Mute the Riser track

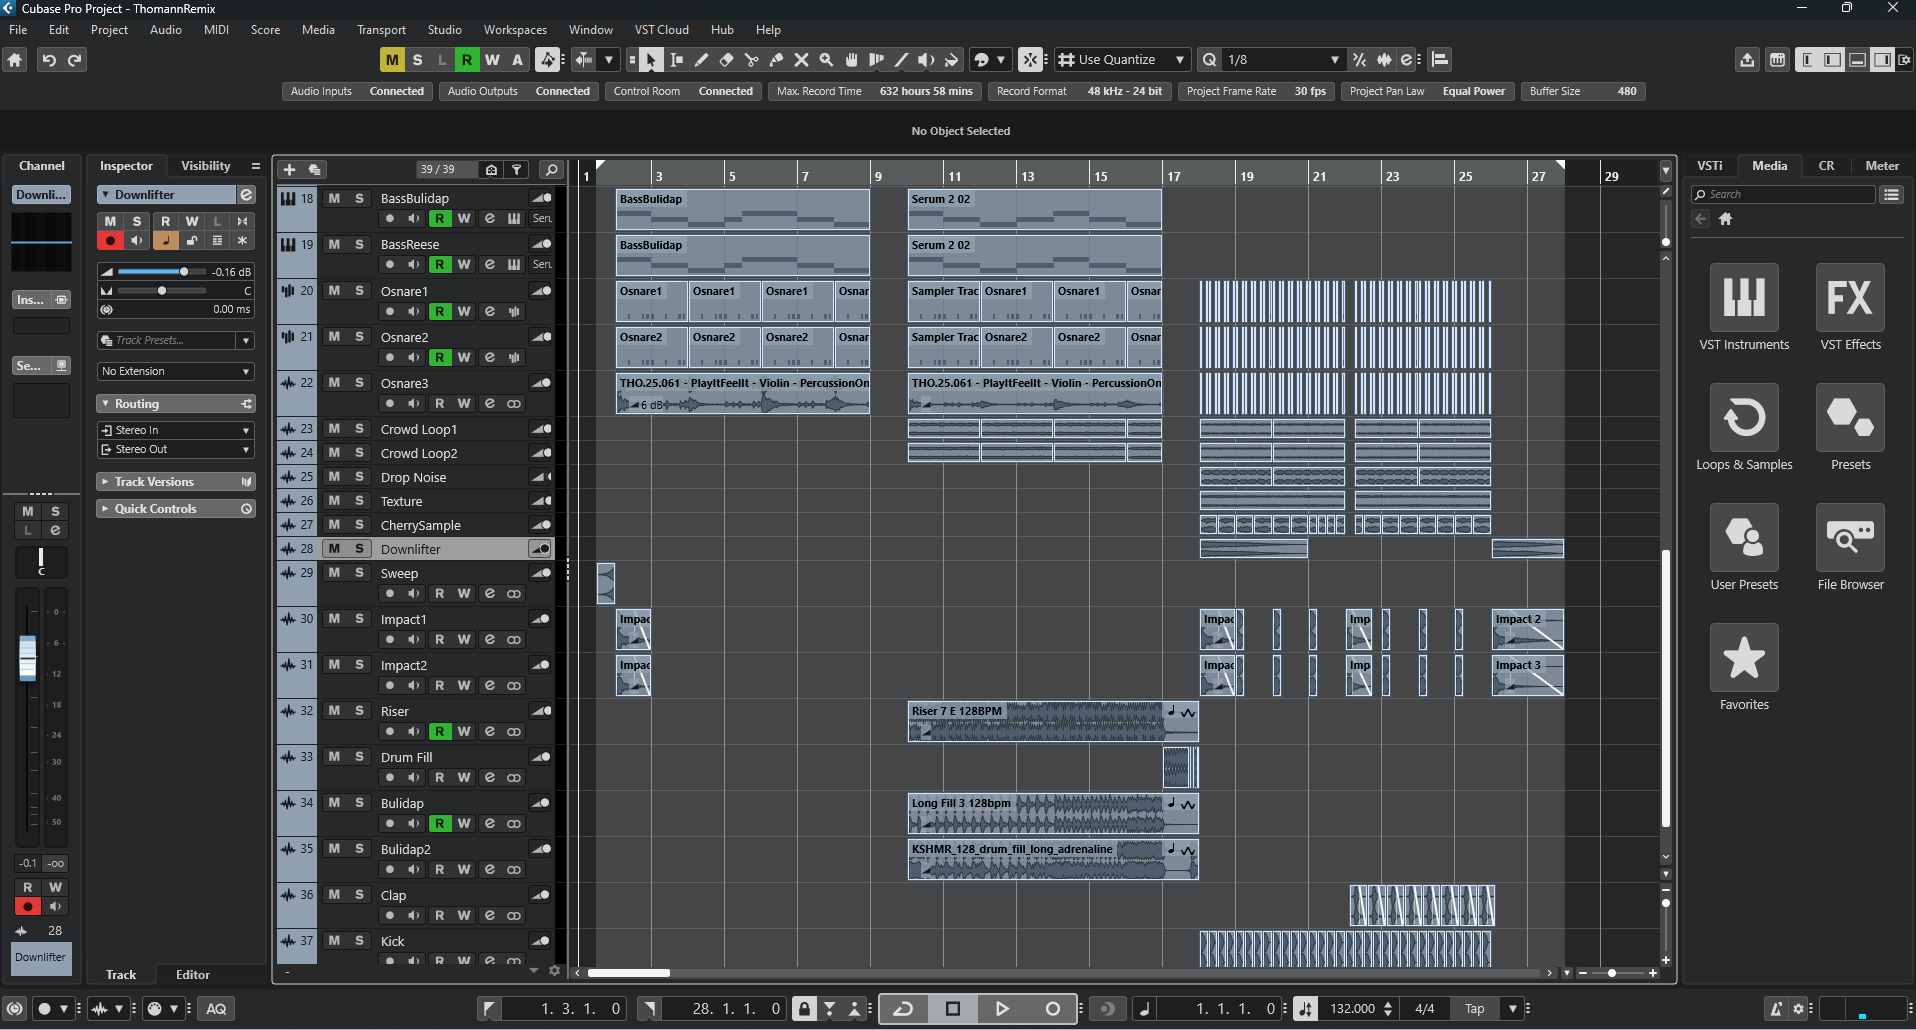[334, 711]
